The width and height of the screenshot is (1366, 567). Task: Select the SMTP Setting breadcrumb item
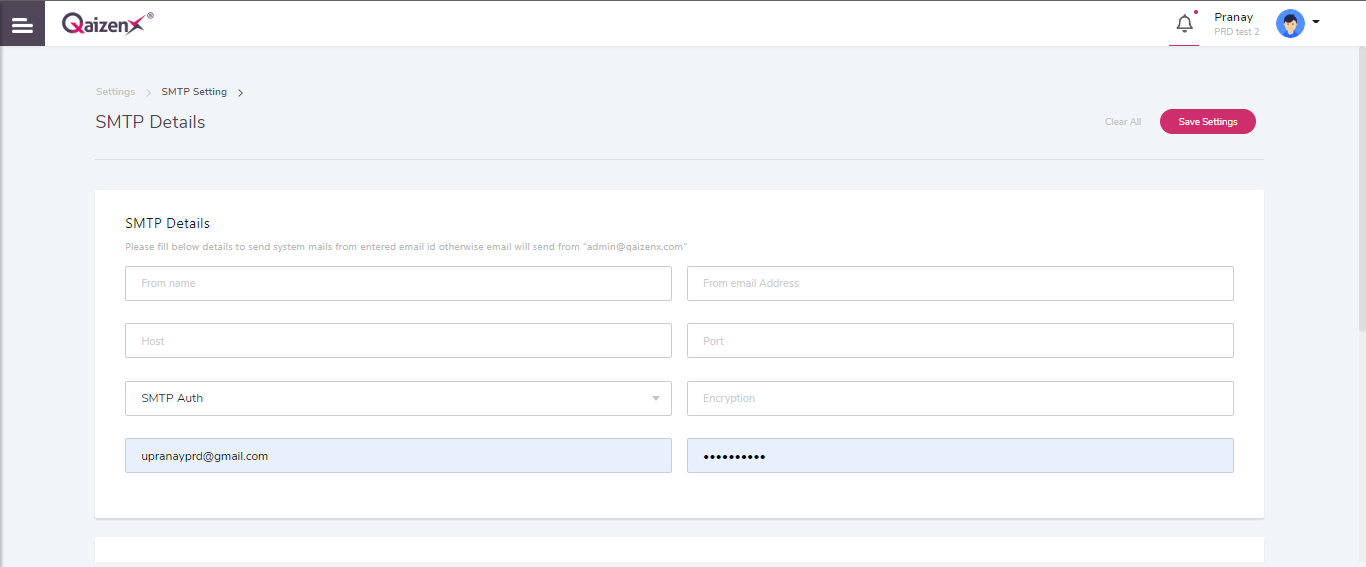pyautogui.click(x=194, y=92)
